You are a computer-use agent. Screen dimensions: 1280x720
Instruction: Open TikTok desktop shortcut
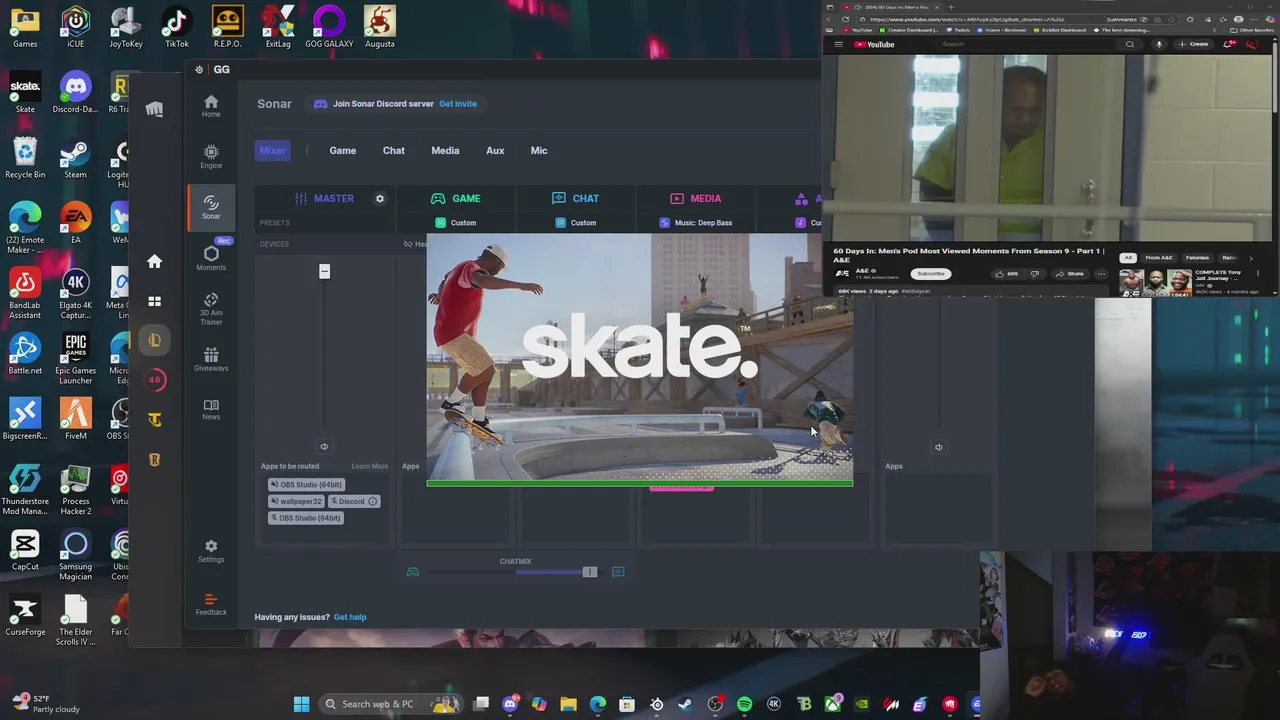click(x=177, y=28)
